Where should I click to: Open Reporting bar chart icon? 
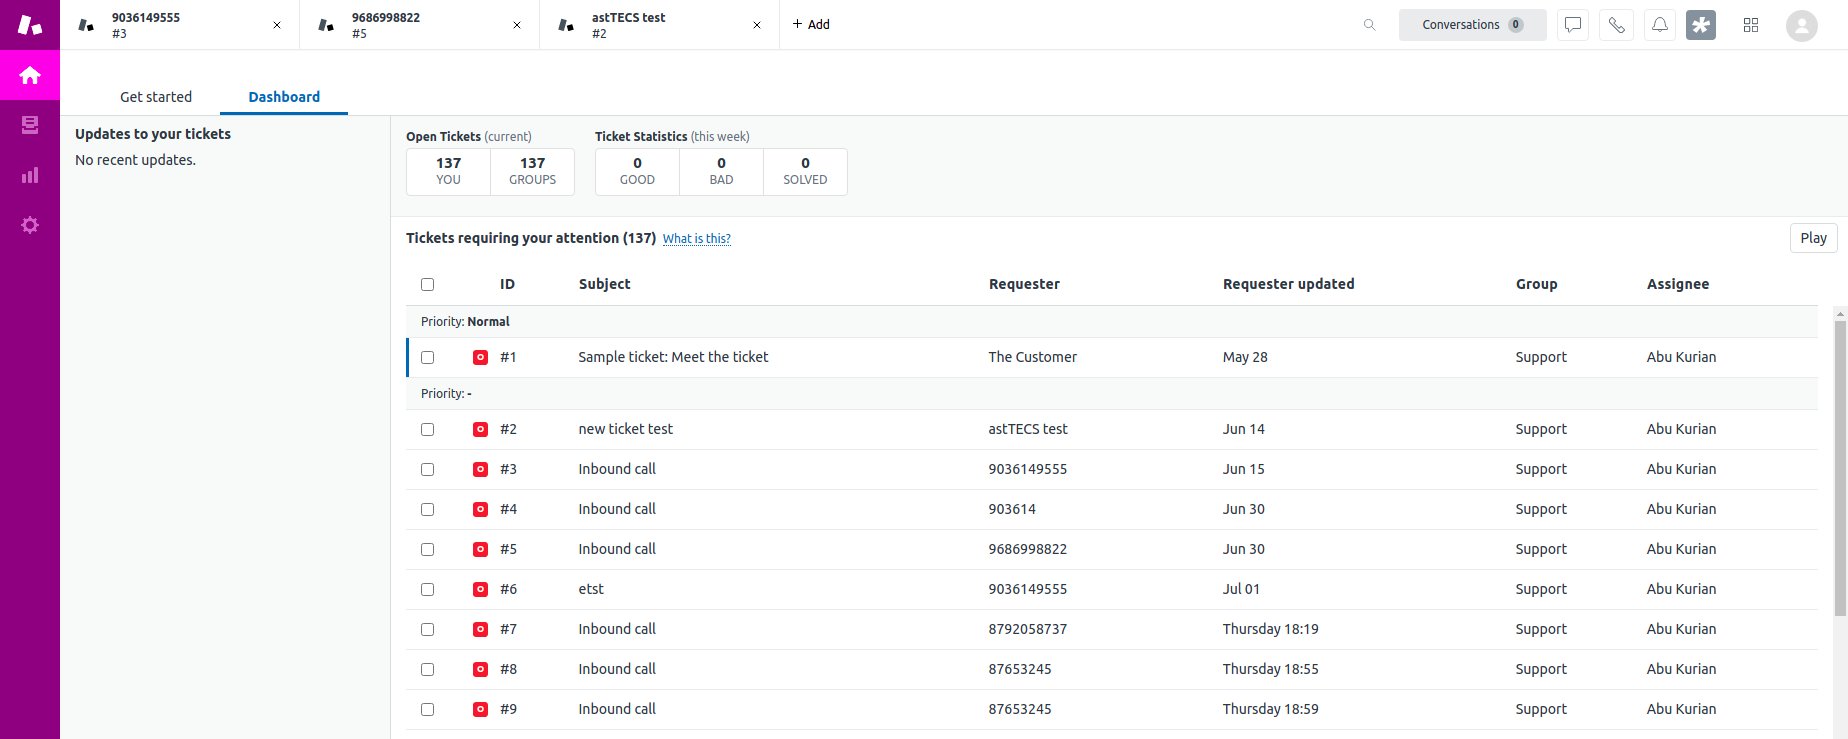30,175
